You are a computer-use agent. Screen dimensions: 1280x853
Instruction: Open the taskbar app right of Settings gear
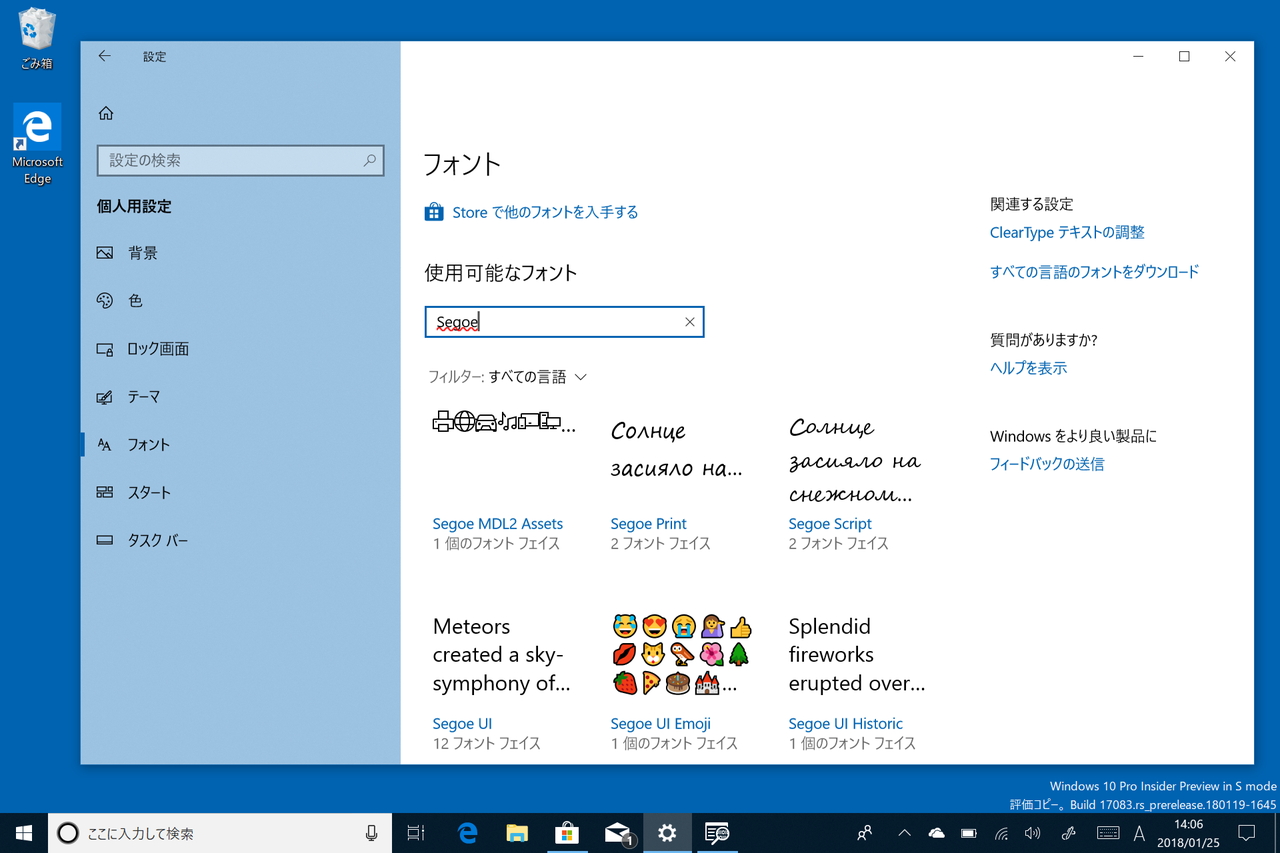pyautogui.click(x=717, y=833)
